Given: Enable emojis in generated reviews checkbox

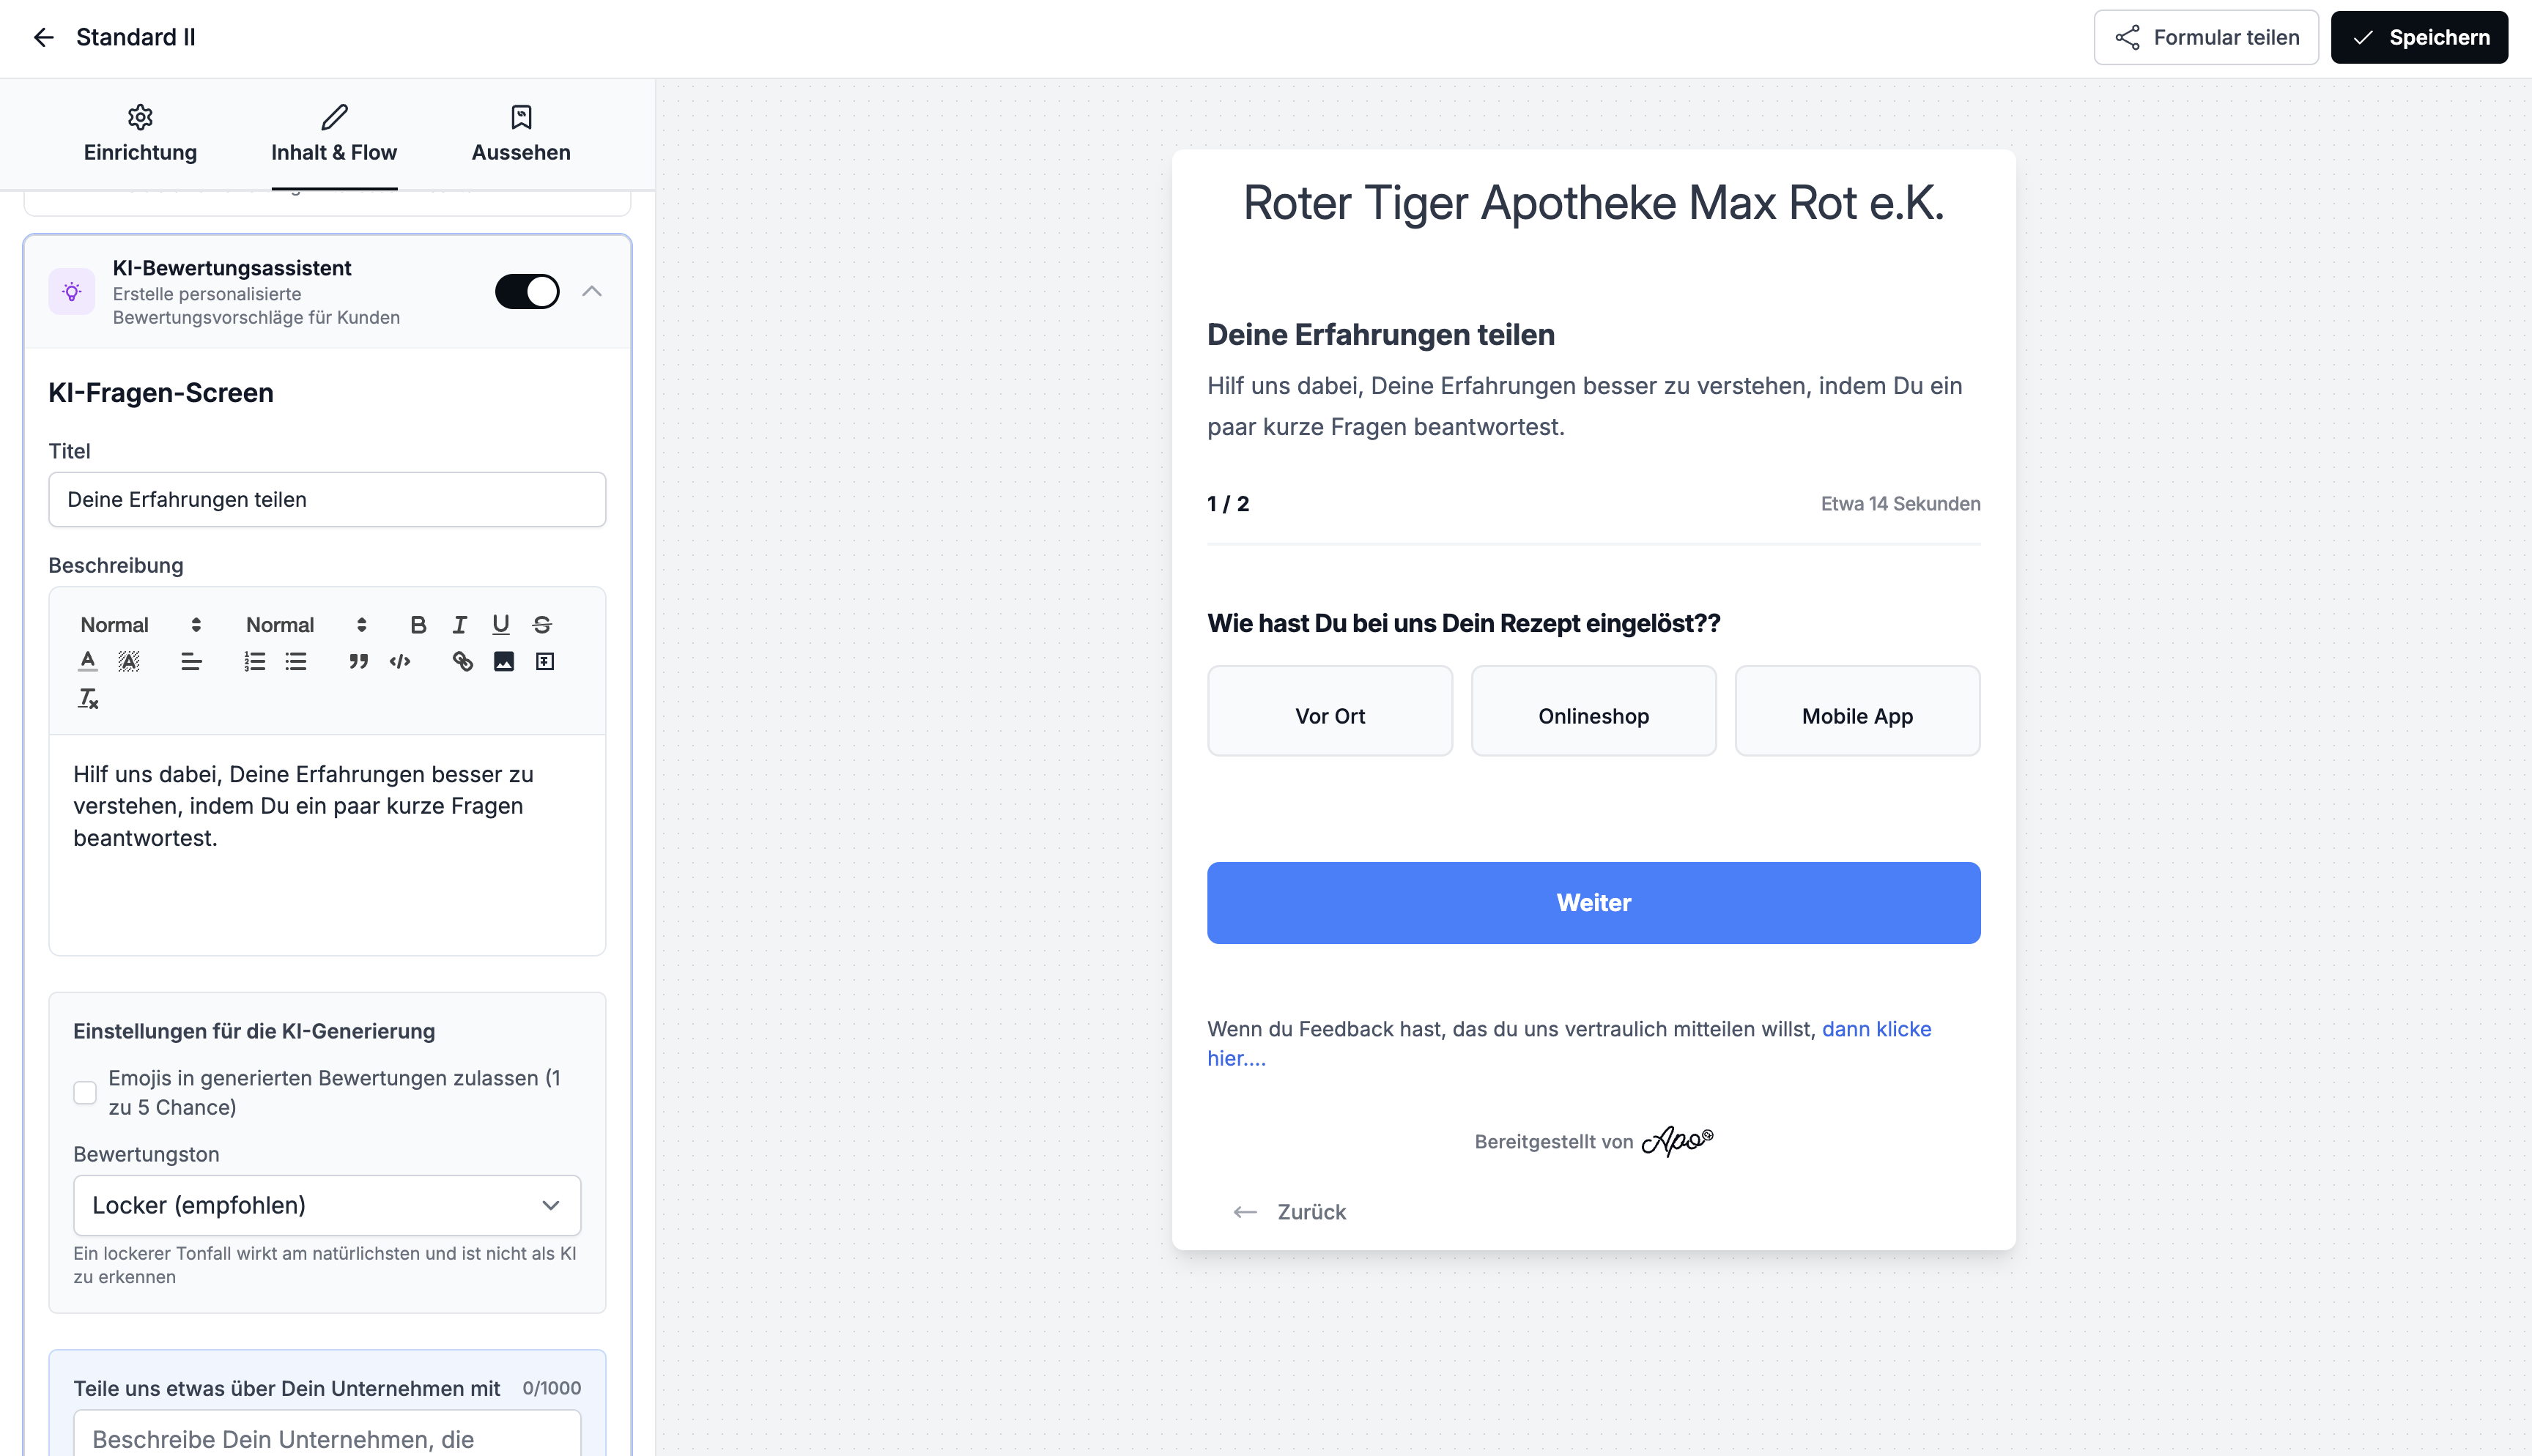Looking at the screenshot, I should [x=85, y=1092].
